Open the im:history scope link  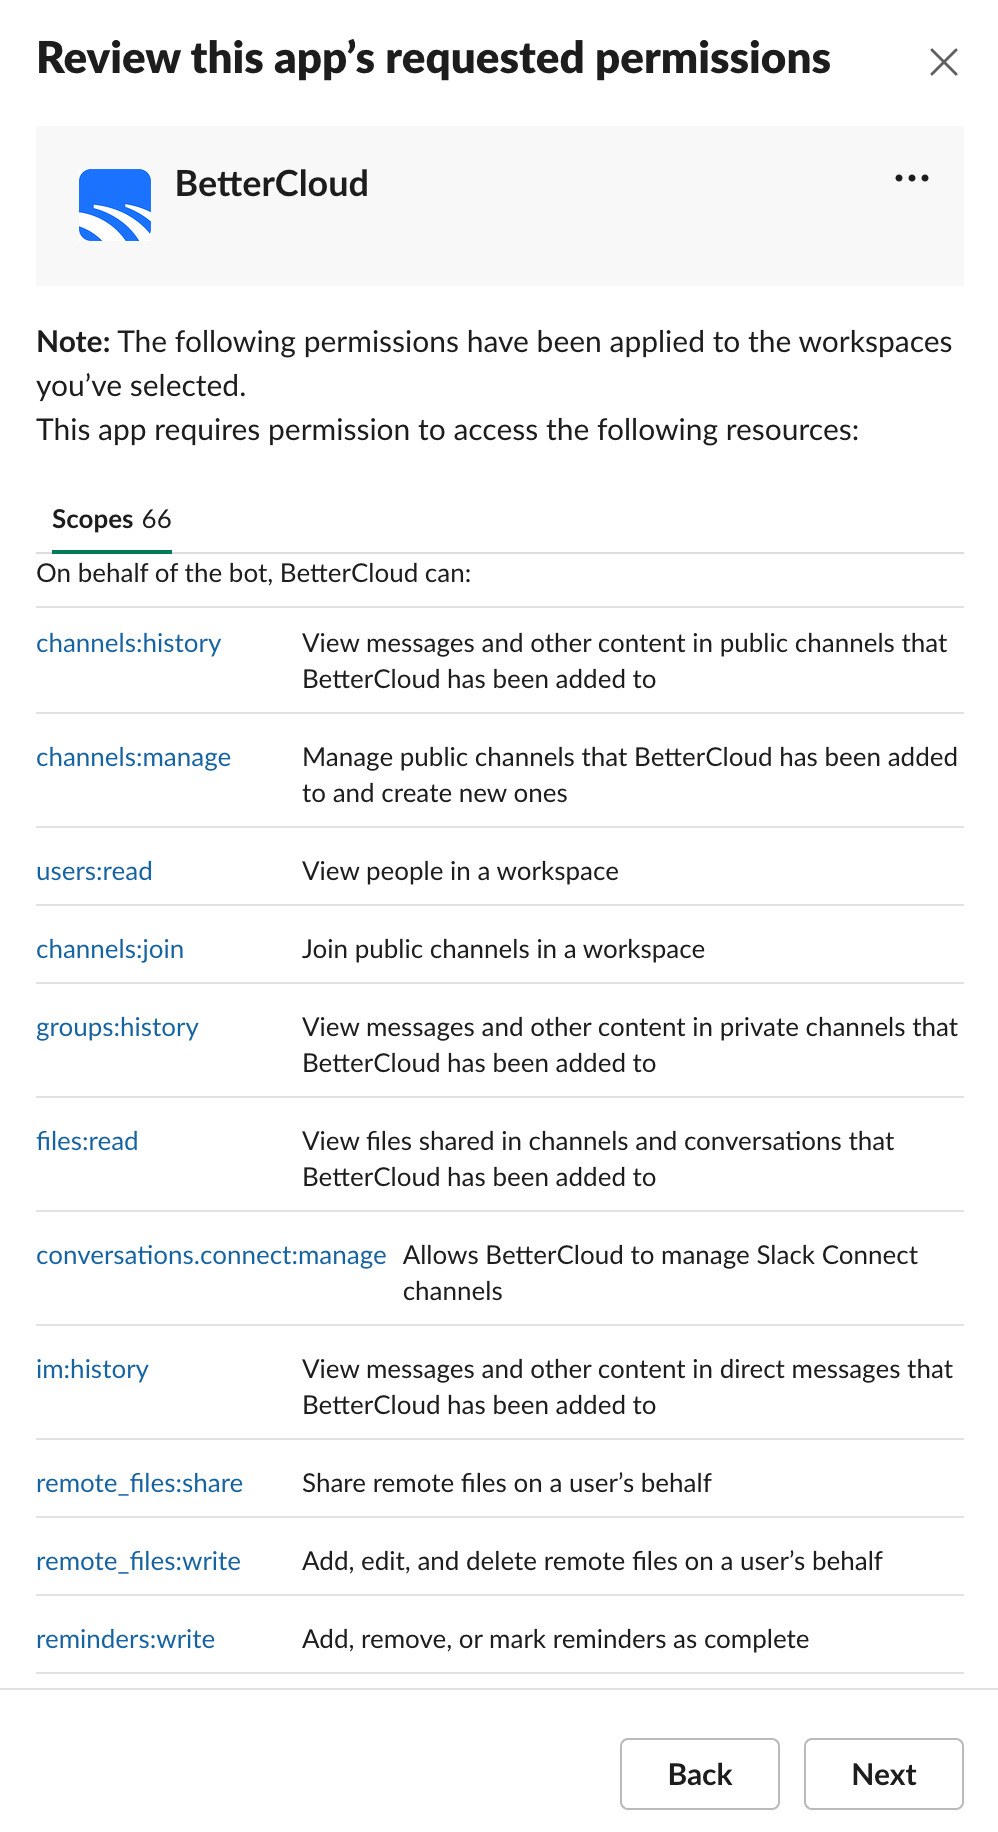92,1369
